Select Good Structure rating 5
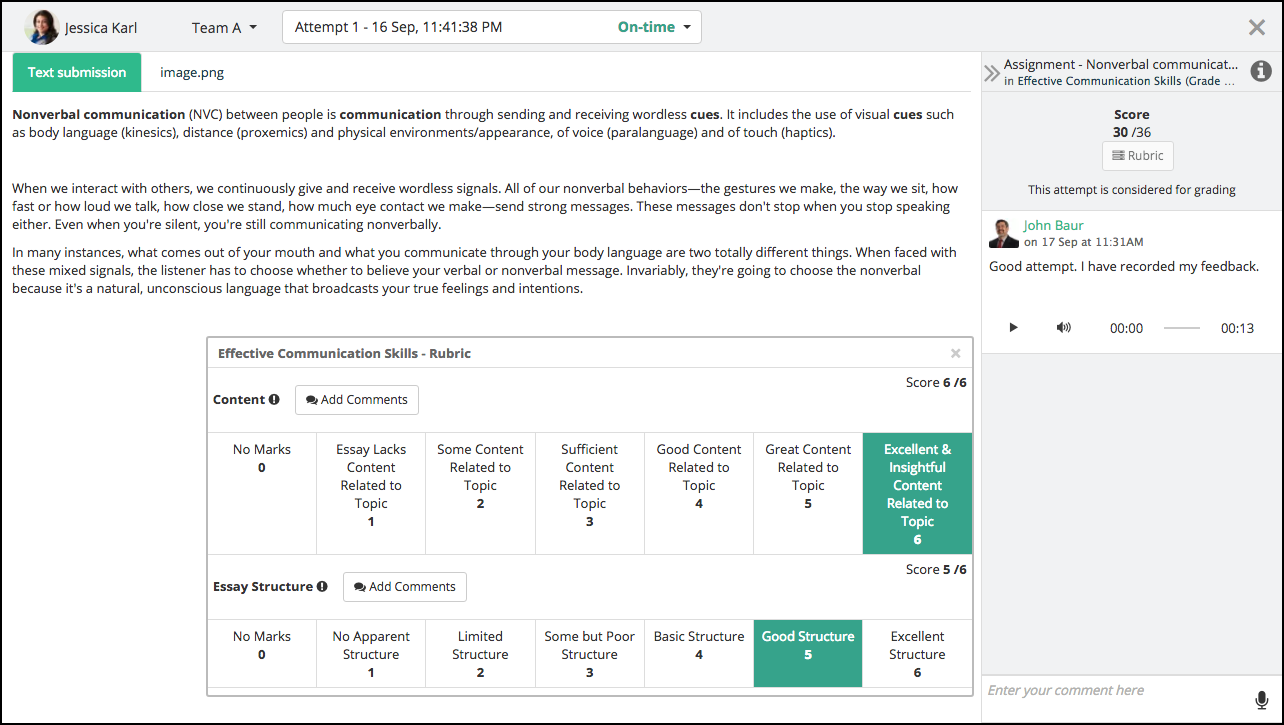The width and height of the screenshot is (1284, 725). (808, 654)
